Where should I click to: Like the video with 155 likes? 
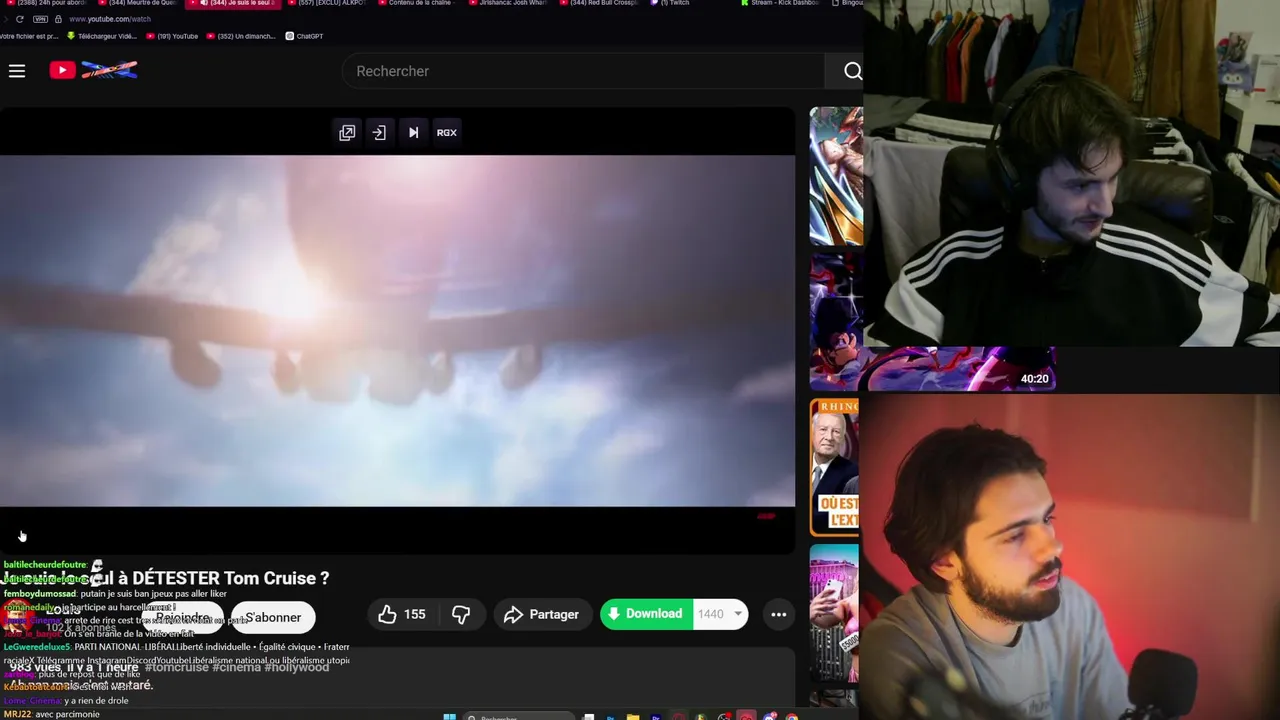(402, 614)
